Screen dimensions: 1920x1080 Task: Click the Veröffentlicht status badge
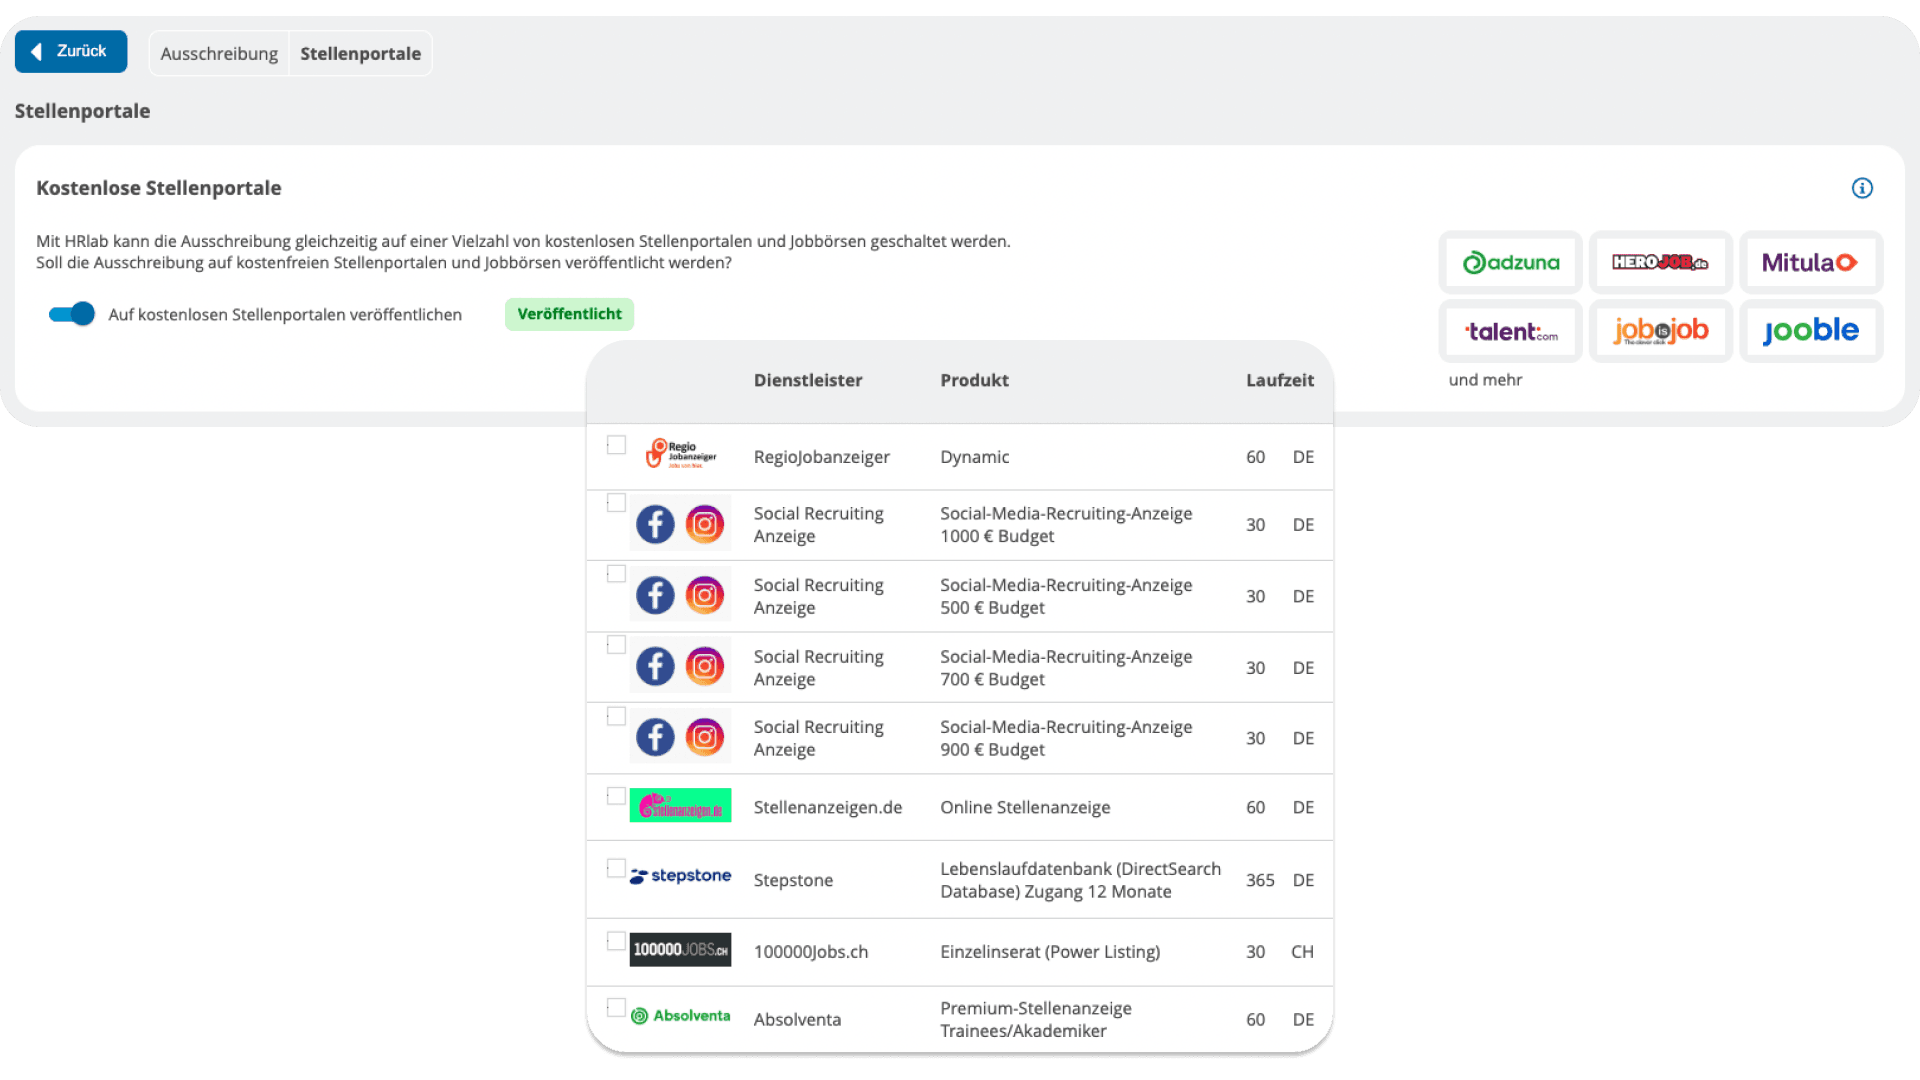pos(569,314)
